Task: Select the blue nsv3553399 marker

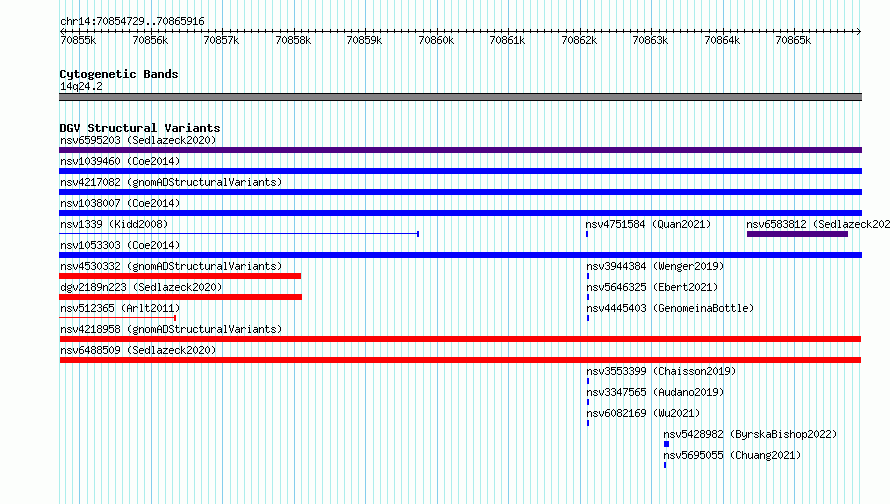Action: point(588,381)
